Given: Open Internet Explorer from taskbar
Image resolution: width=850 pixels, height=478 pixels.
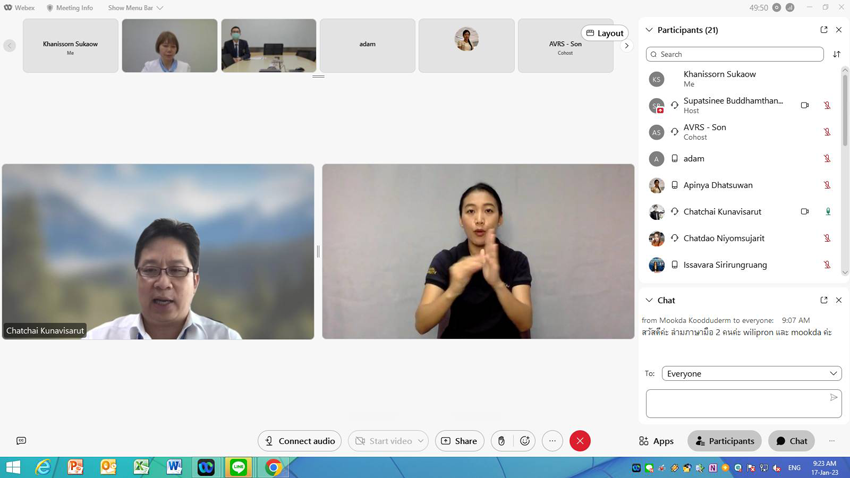Looking at the screenshot, I should click(43, 467).
